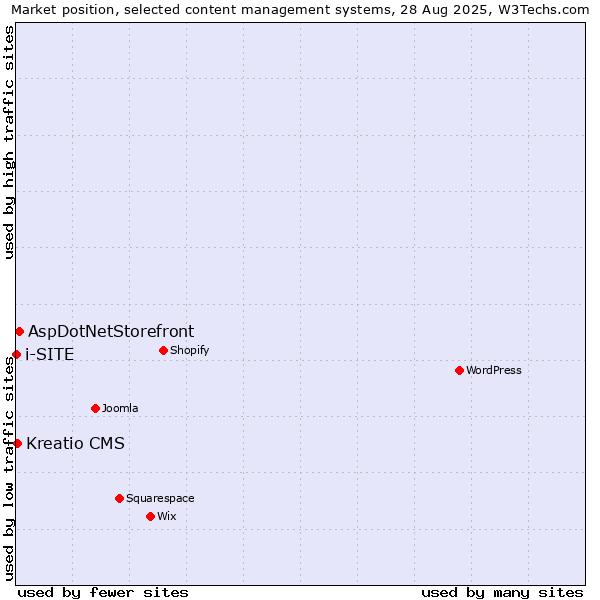Click the Squarespace red data point

coord(119,498)
